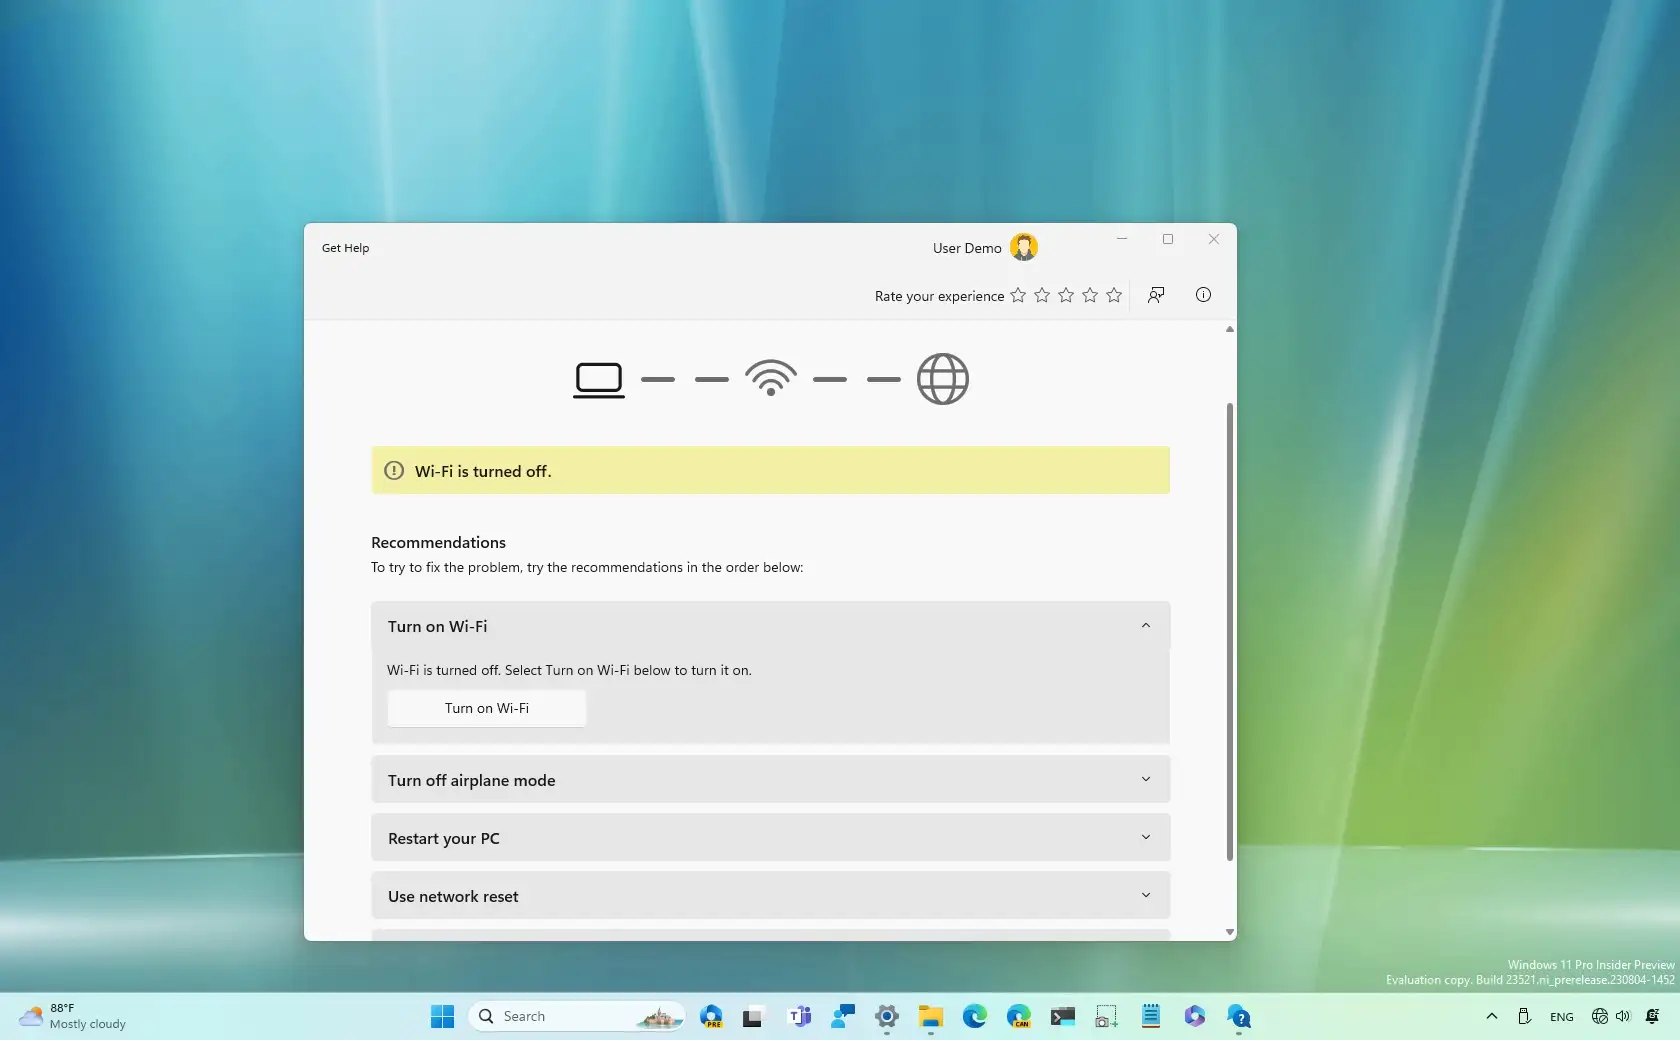This screenshot has width=1680, height=1040.
Task: Show hidden icons in system tray
Action: tap(1491, 1017)
